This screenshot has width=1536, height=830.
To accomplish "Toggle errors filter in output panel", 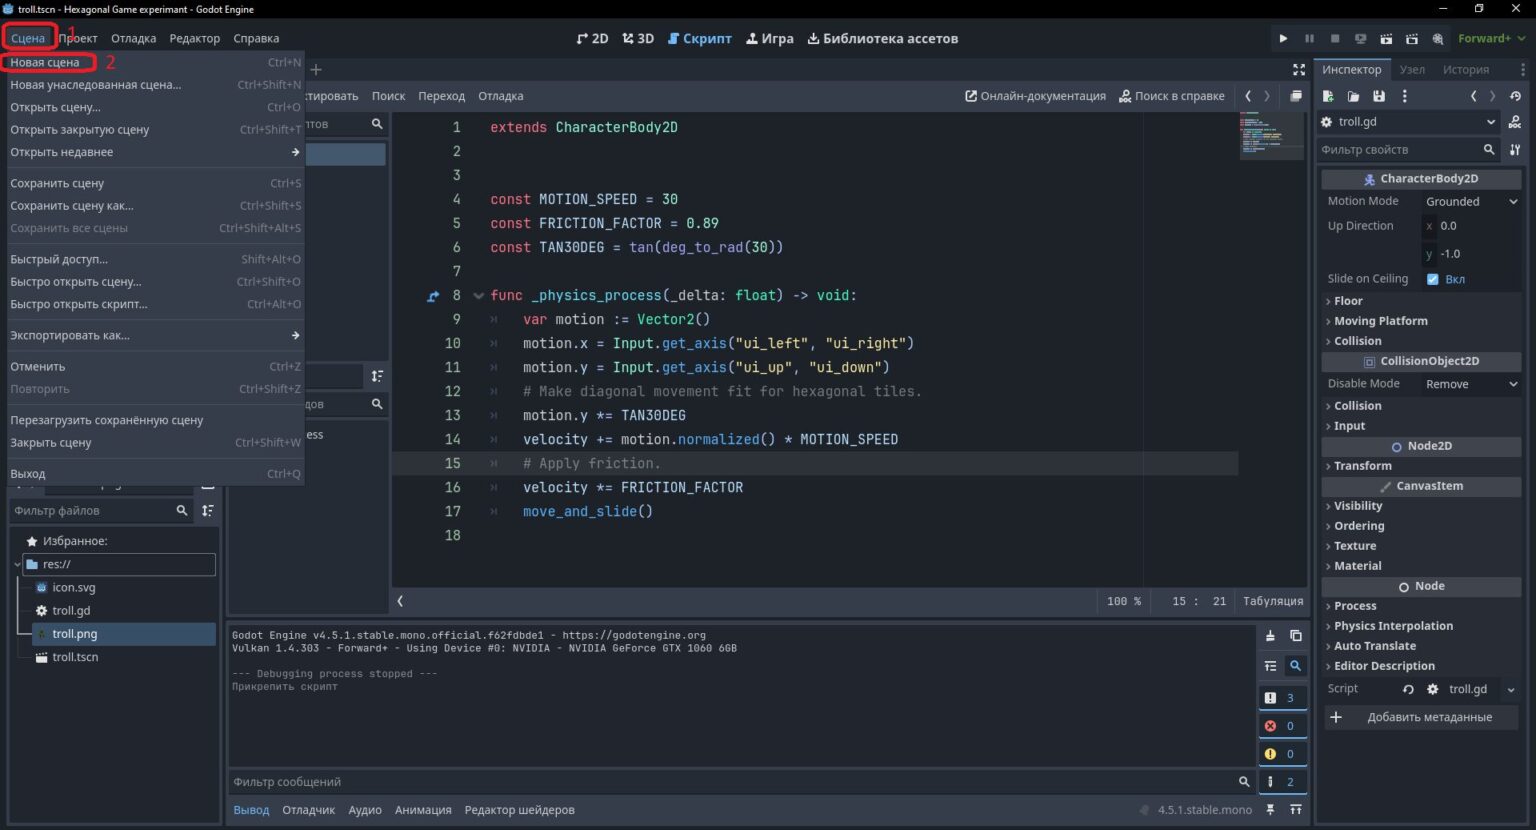I will click(x=1282, y=726).
